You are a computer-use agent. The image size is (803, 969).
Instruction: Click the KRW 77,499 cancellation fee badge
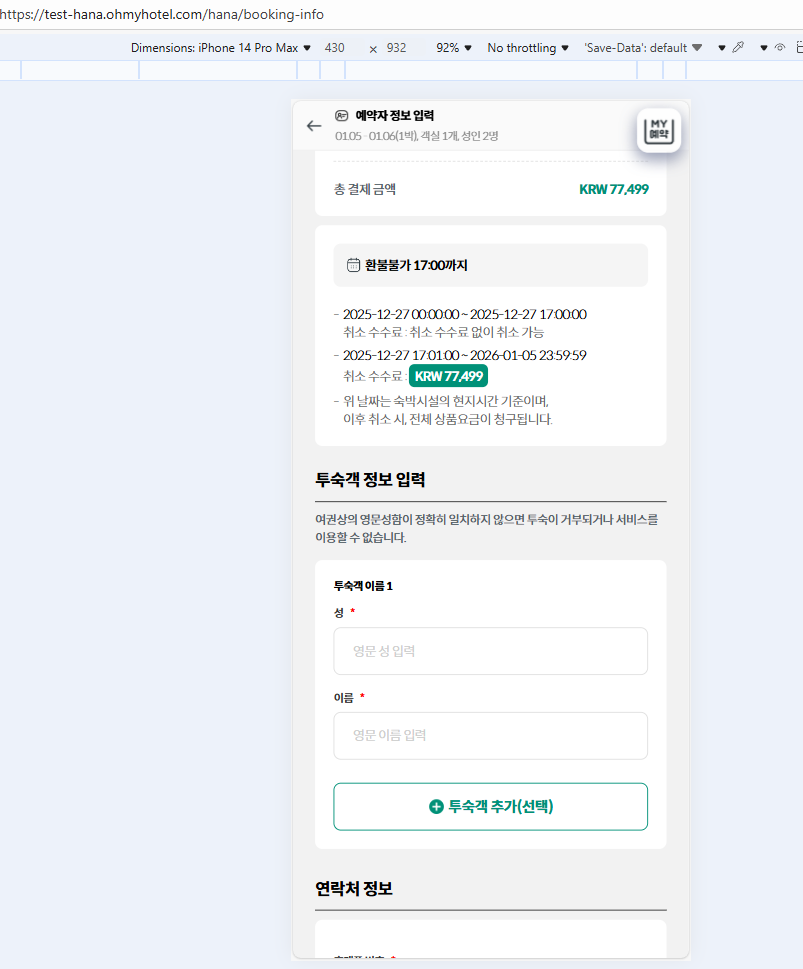tap(449, 376)
